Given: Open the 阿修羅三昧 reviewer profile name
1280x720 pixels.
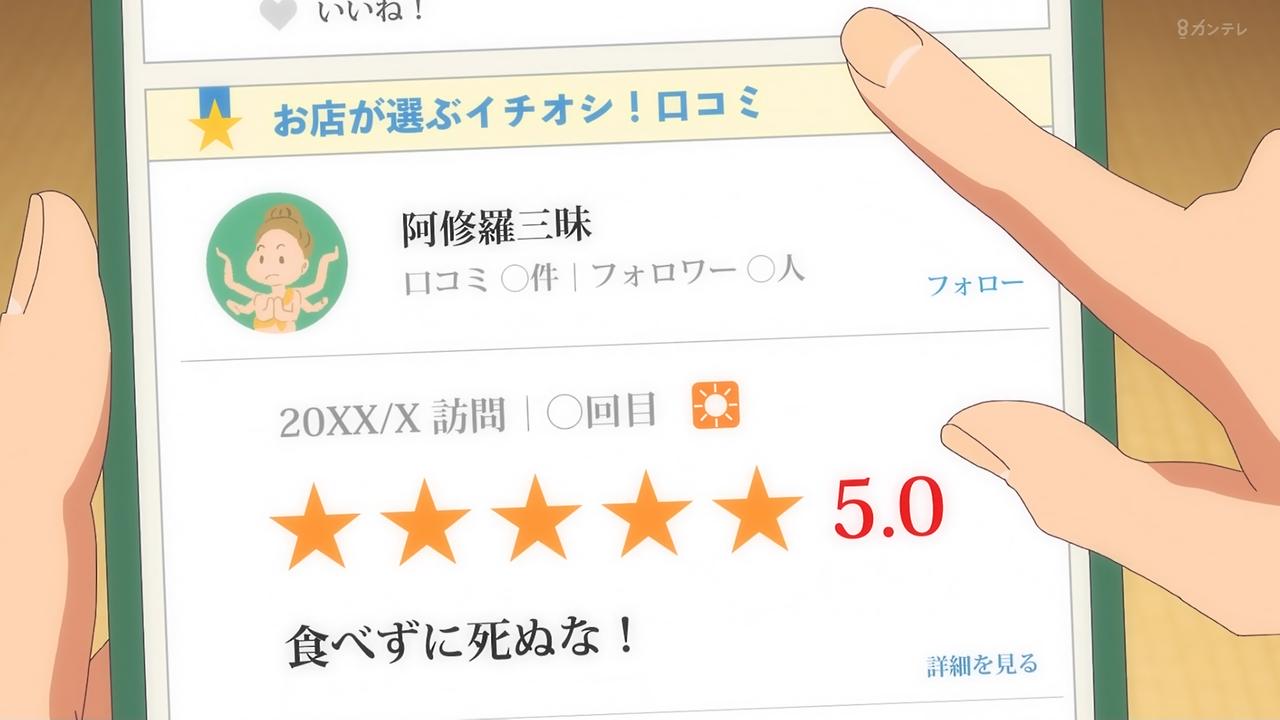Looking at the screenshot, I should point(496,228).
